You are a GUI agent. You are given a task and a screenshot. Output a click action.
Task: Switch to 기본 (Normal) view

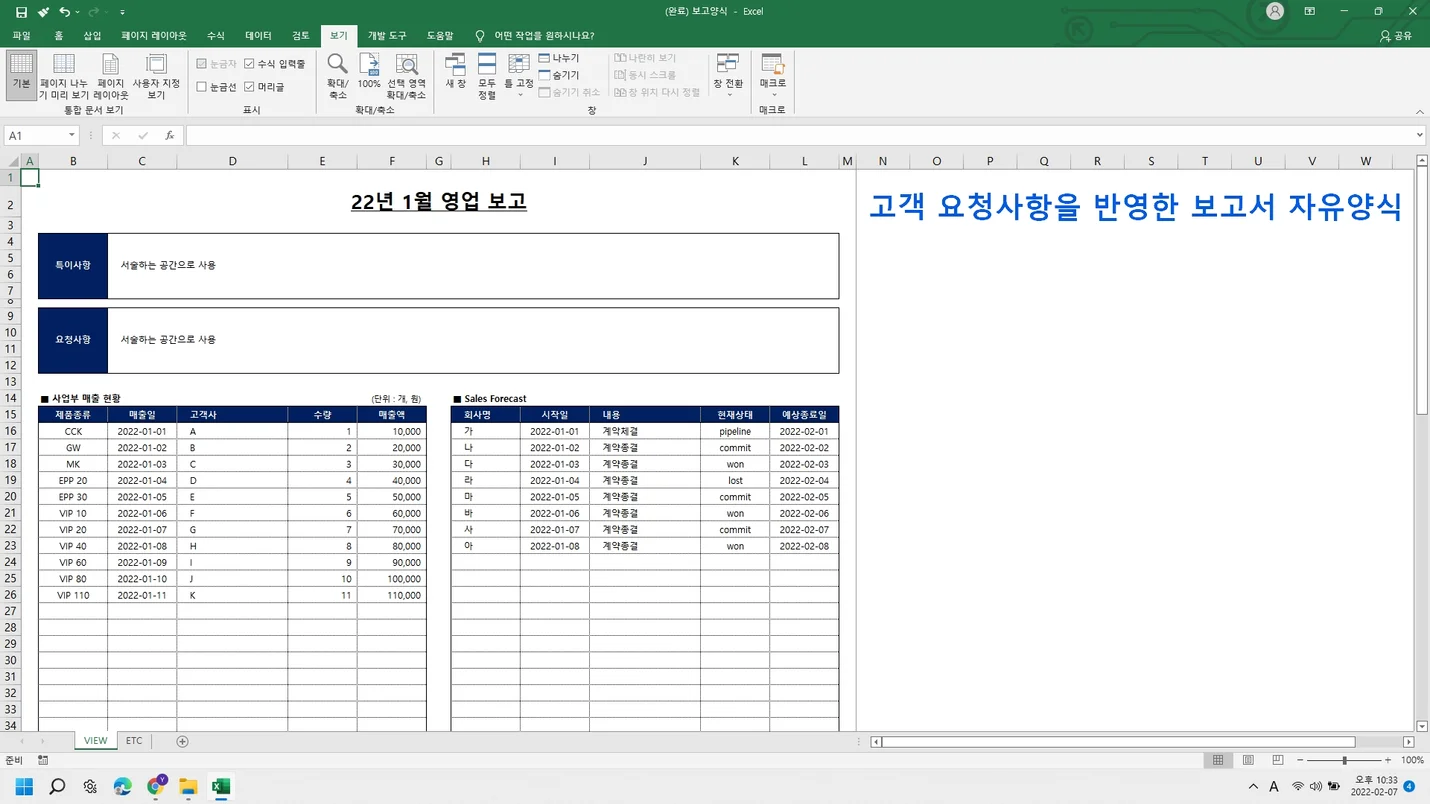[21, 75]
